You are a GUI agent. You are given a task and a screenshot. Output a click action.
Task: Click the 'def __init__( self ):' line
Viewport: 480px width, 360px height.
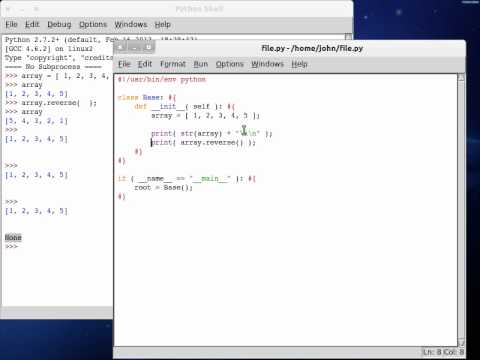pyautogui.click(x=184, y=107)
